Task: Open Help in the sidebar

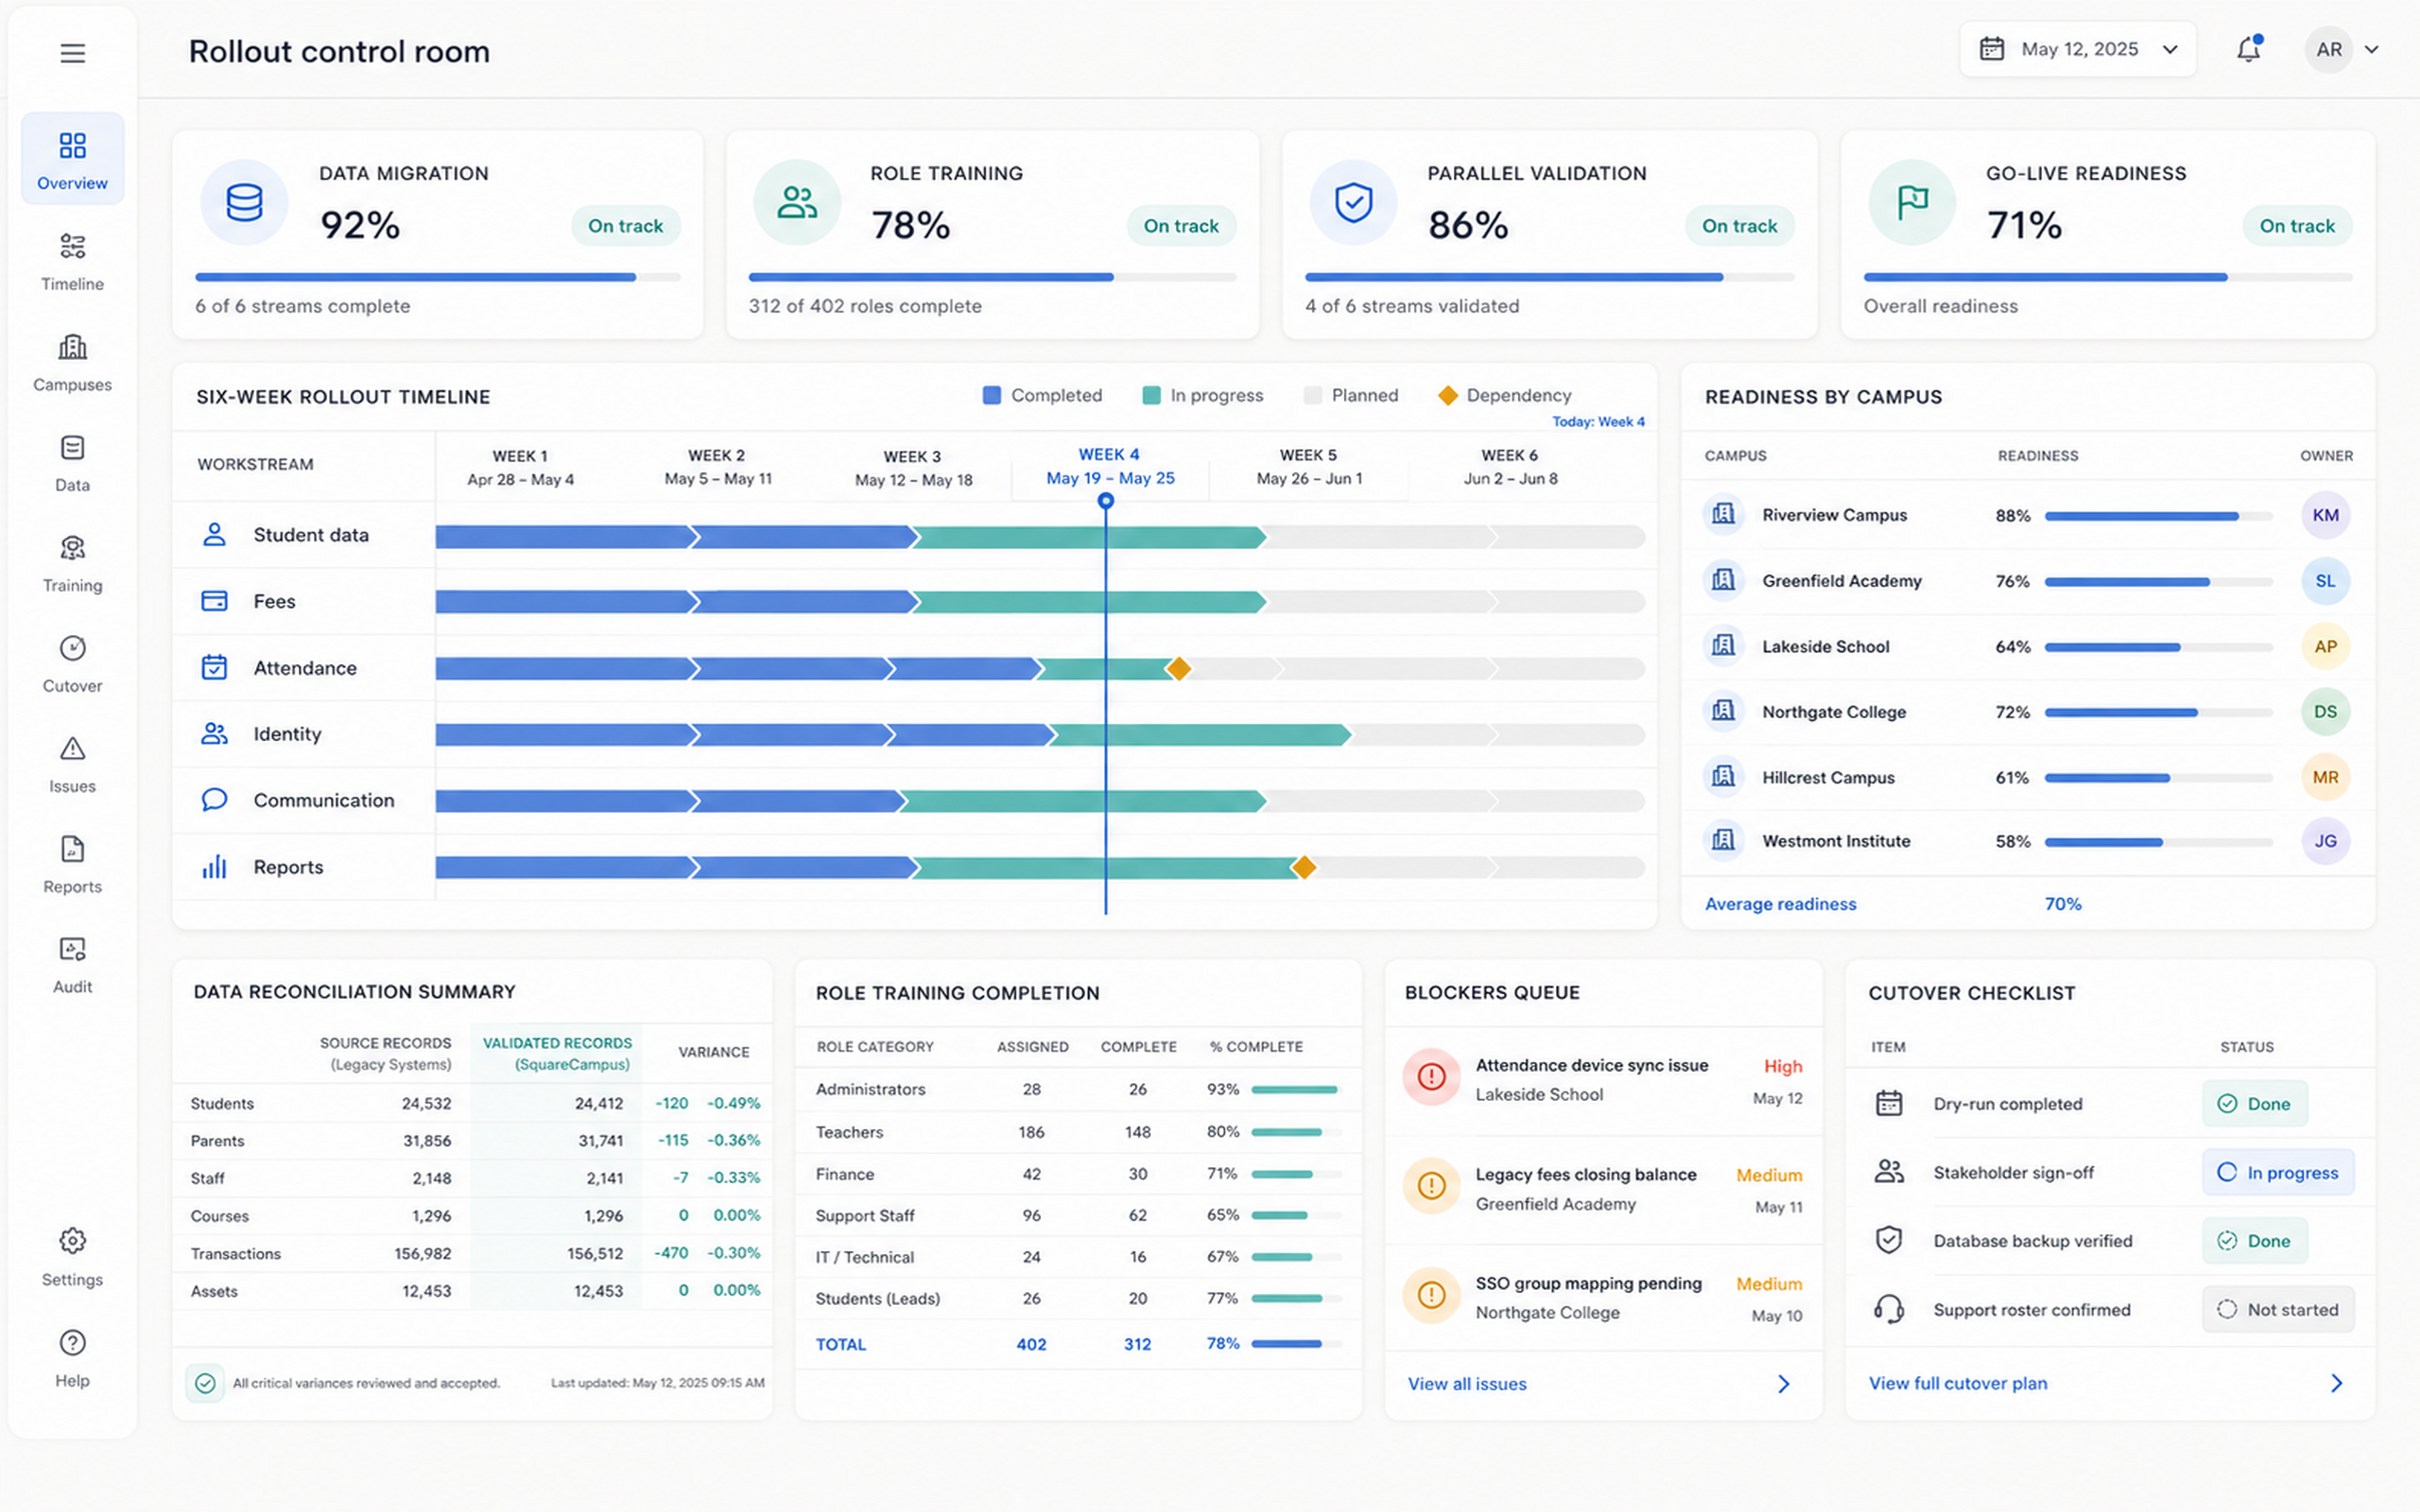Action: [72, 1357]
